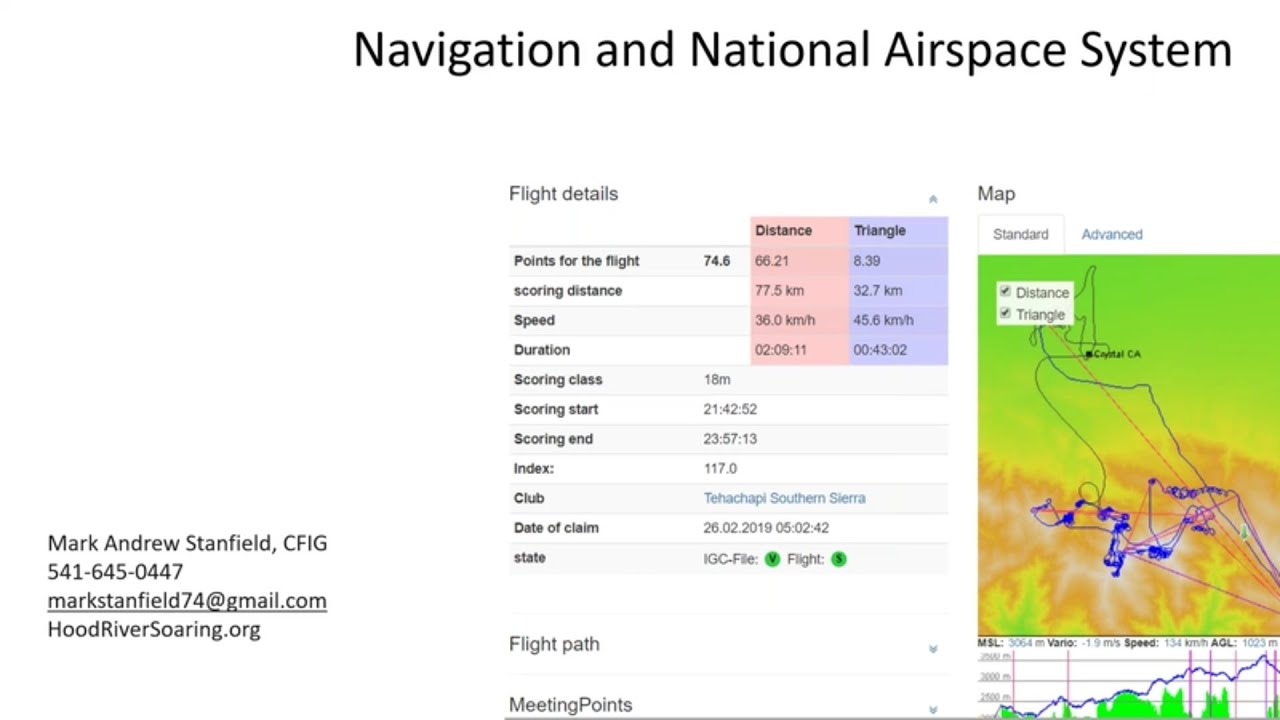Screen dimensions: 1280x720
Task: Click the markstanfield74@gmail.com email link
Action: [187, 600]
